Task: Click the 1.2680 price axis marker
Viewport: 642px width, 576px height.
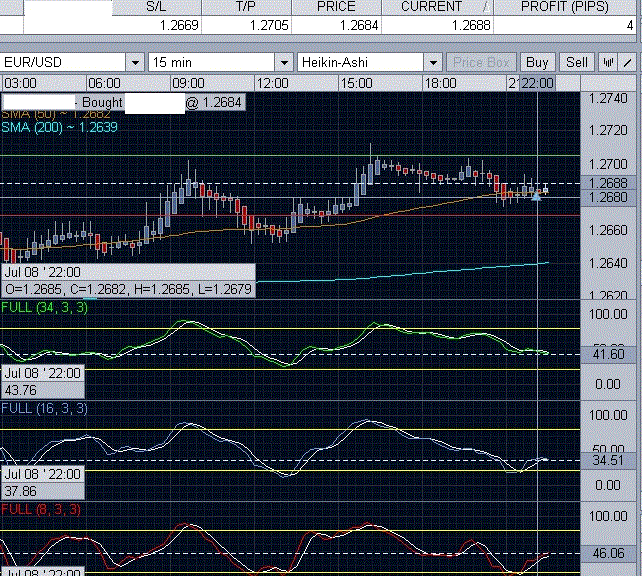Action: tap(608, 197)
